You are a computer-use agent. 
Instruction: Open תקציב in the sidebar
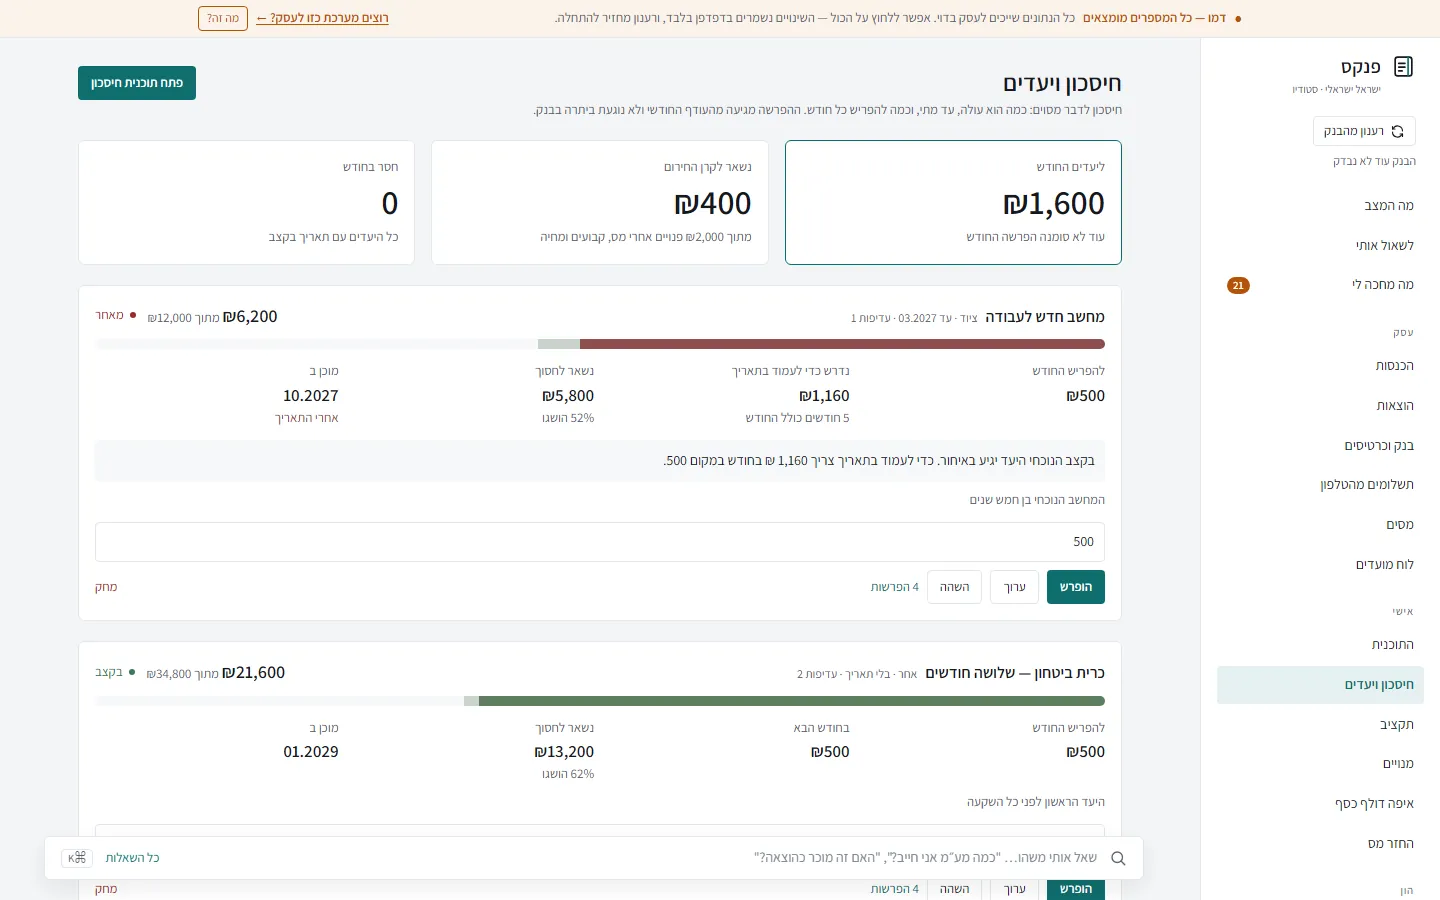coord(1320,725)
